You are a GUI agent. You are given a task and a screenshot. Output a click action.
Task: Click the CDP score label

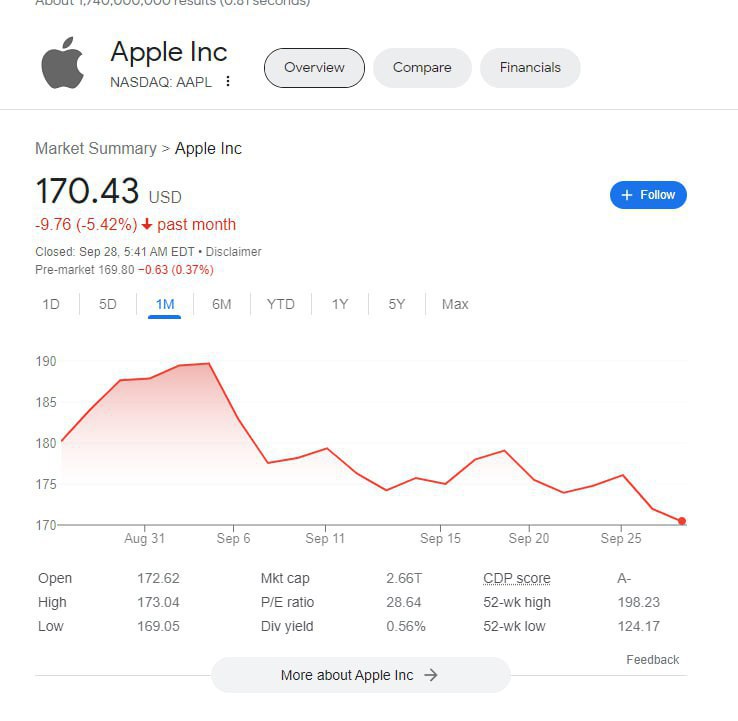[516, 578]
